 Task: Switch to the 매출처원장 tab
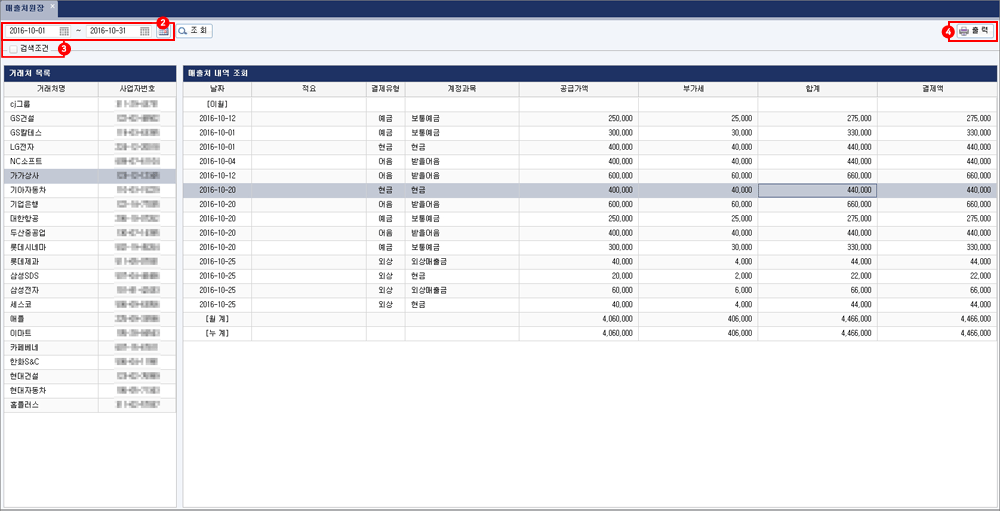[x=24, y=7]
